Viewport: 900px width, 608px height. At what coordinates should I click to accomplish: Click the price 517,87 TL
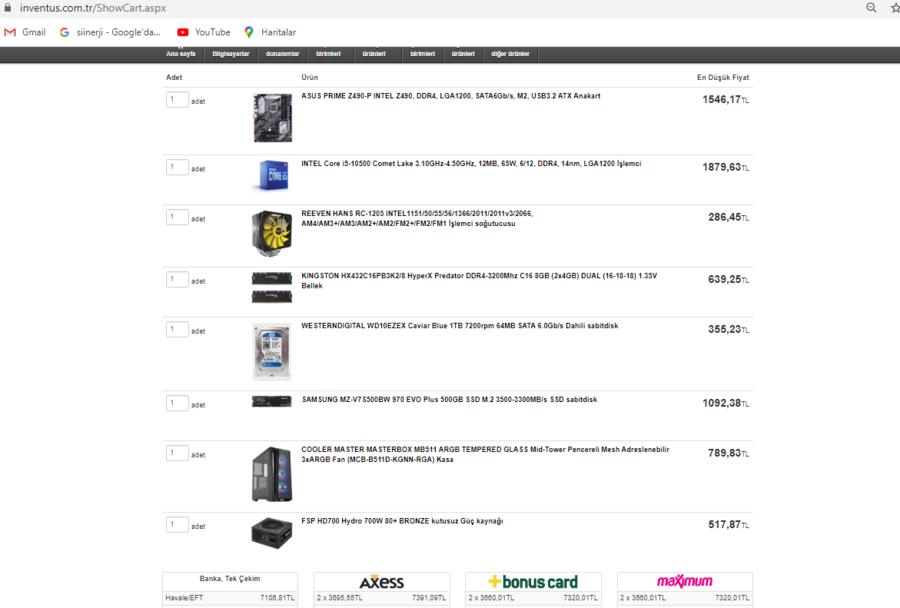[x=728, y=524]
